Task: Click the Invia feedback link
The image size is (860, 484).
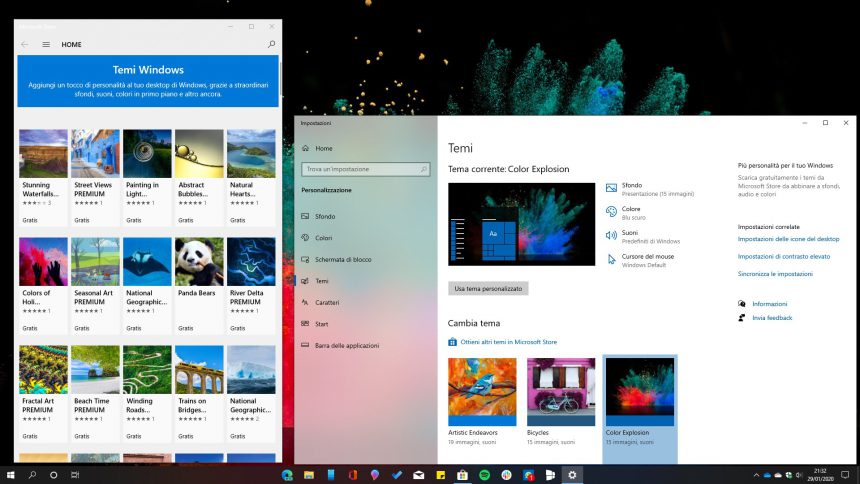Action: click(x=772, y=318)
